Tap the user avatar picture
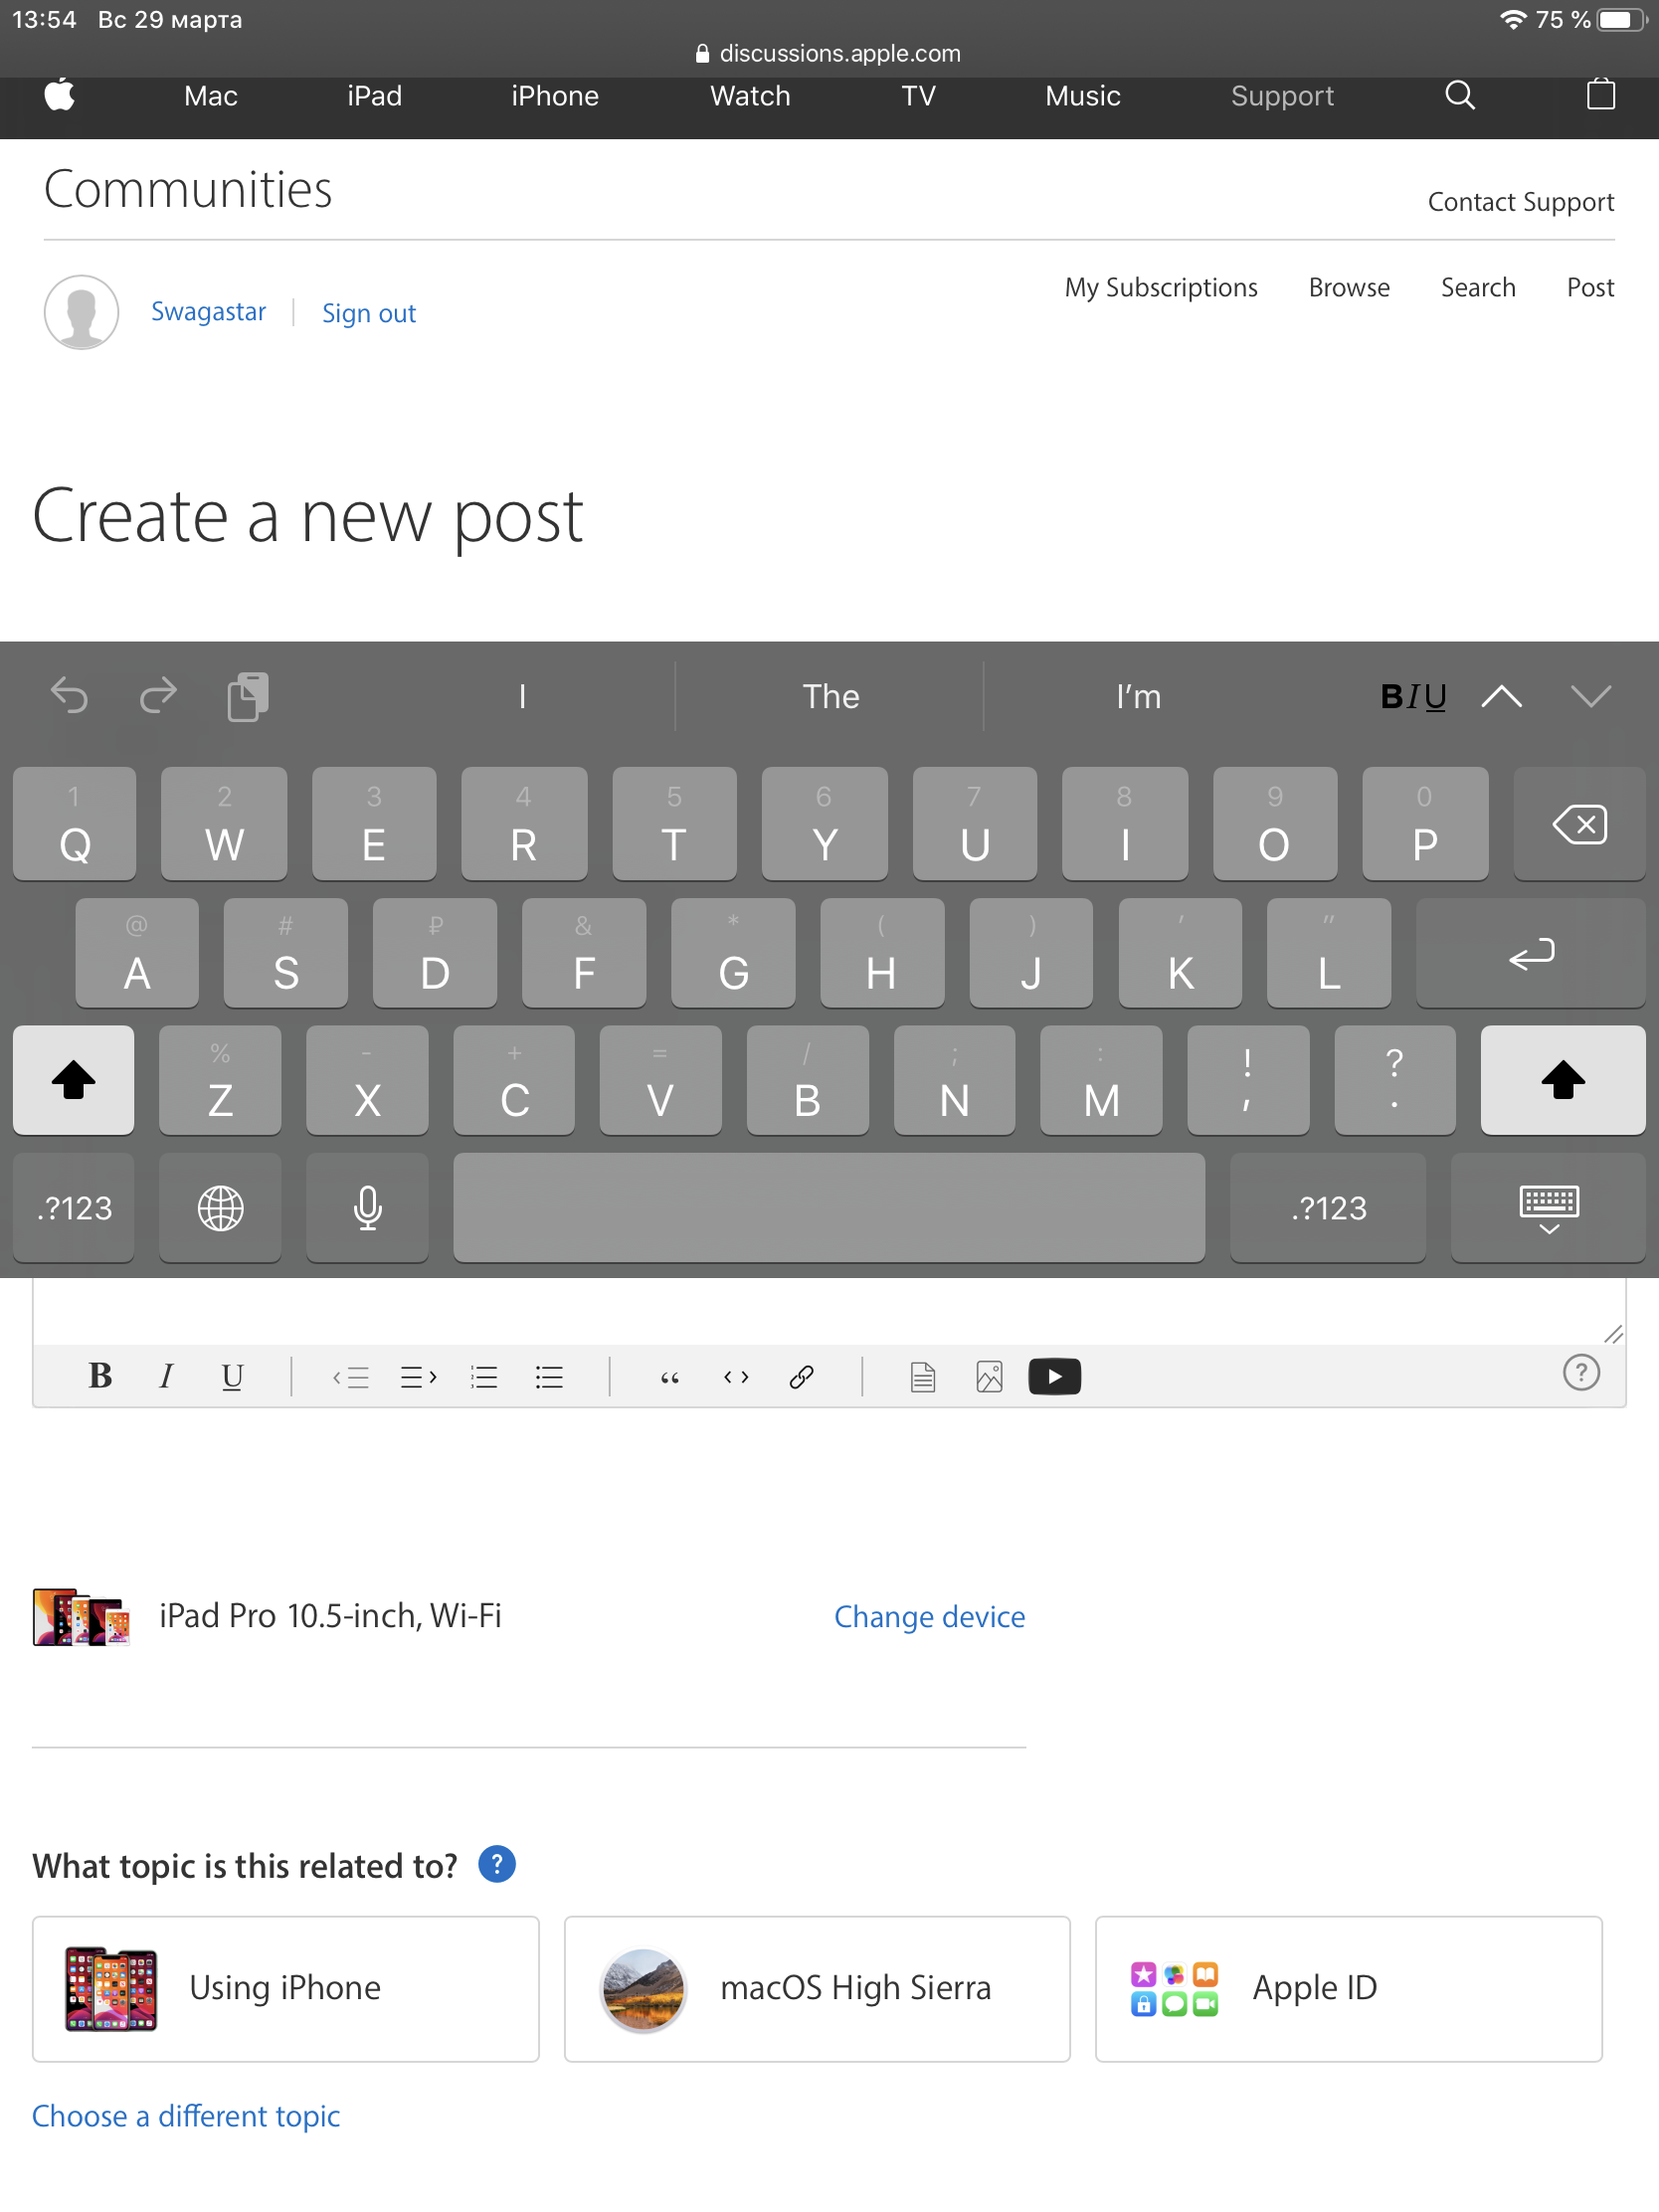Image resolution: width=1659 pixels, height=2212 pixels. tap(81, 312)
